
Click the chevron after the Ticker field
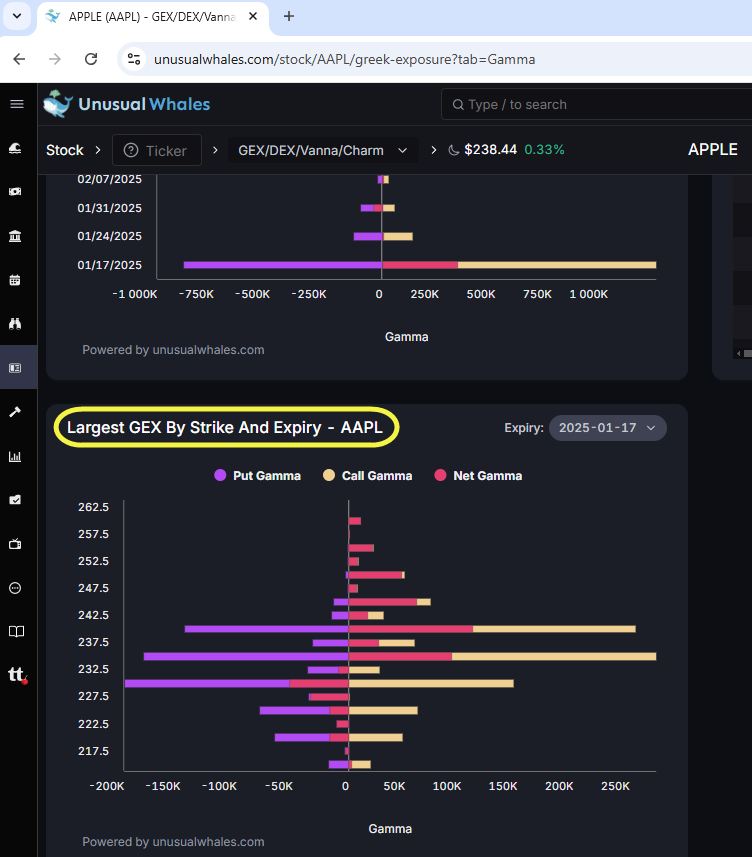(215, 150)
